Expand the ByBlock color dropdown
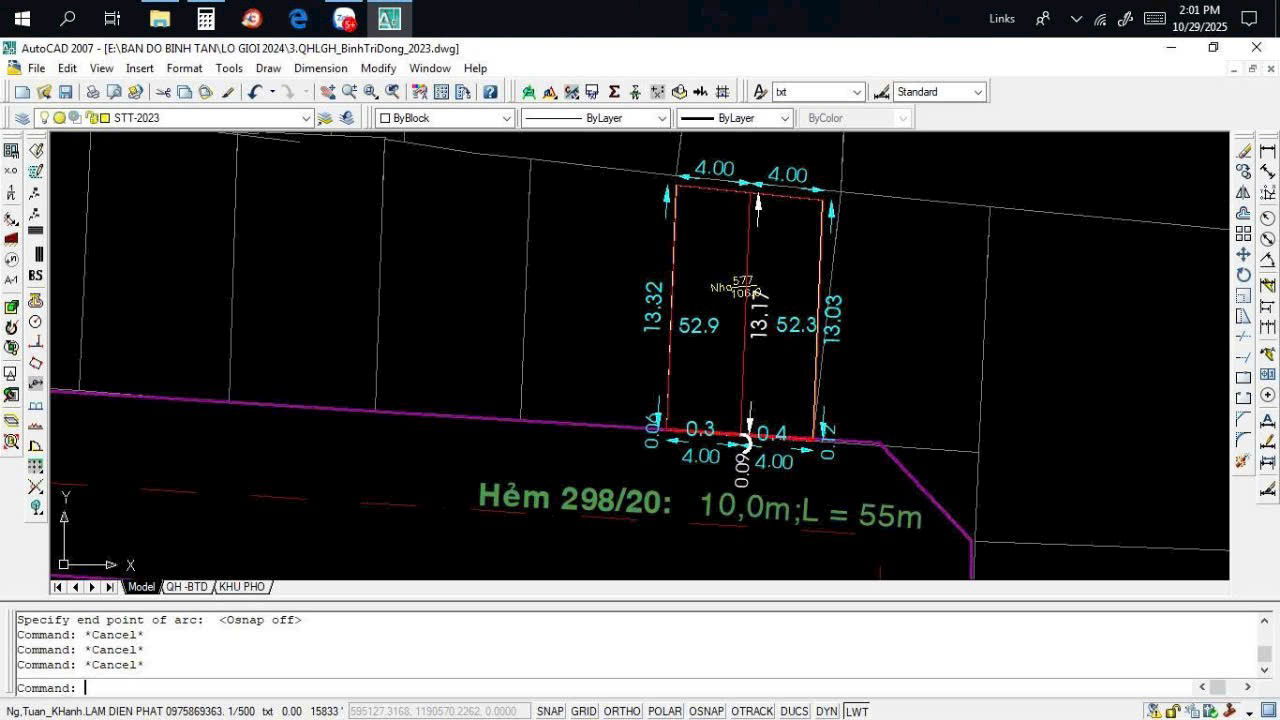Screen dimensions: 1280x720 506,118
